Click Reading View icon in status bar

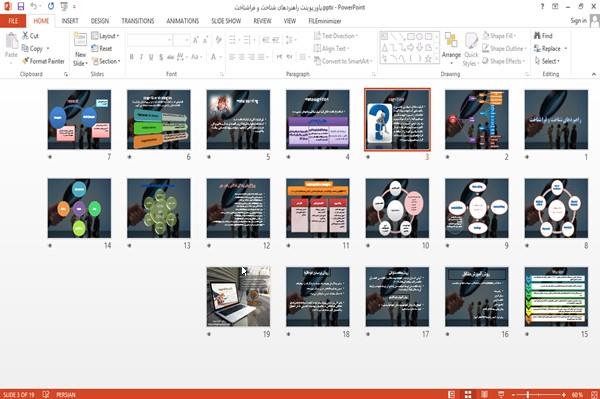coord(484,394)
